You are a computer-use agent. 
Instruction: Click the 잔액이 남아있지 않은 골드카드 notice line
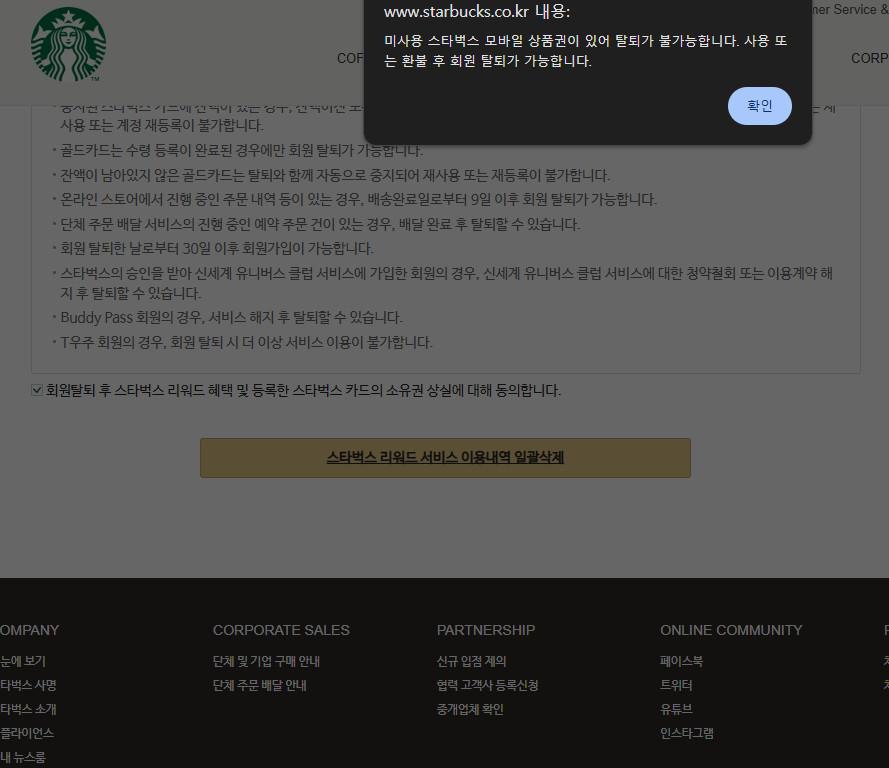click(335, 175)
